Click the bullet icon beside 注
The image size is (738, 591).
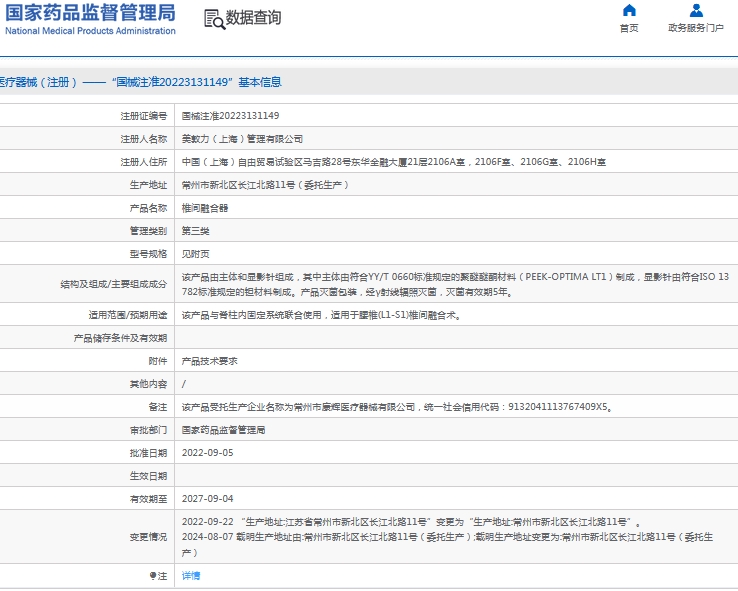(x=152, y=575)
